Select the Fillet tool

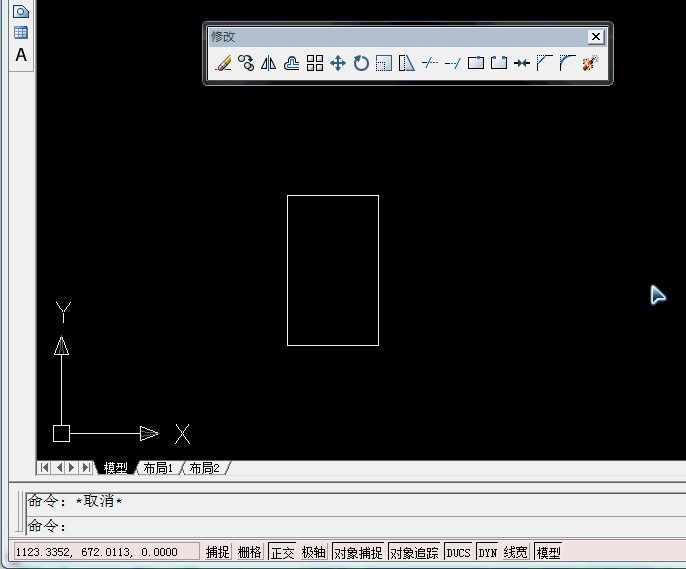[x=567, y=63]
